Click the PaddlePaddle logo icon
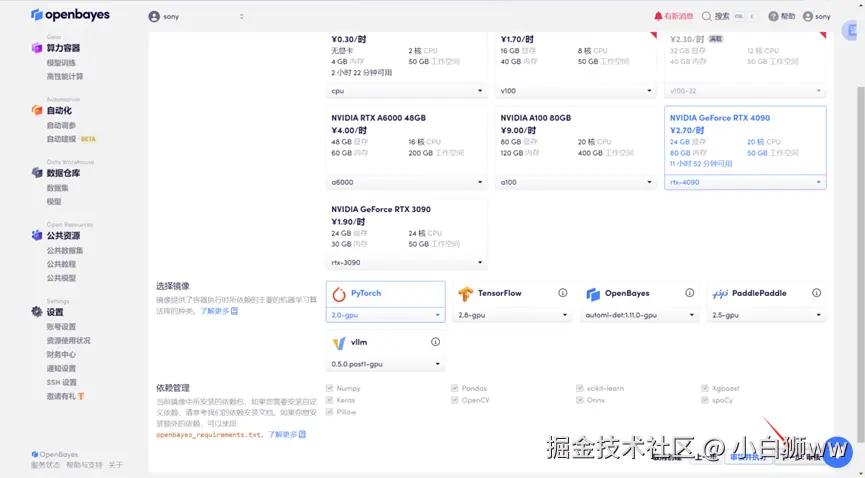Image resolution: width=865 pixels, height=478 pixels. pyautogui.click(x=720, y=294)
